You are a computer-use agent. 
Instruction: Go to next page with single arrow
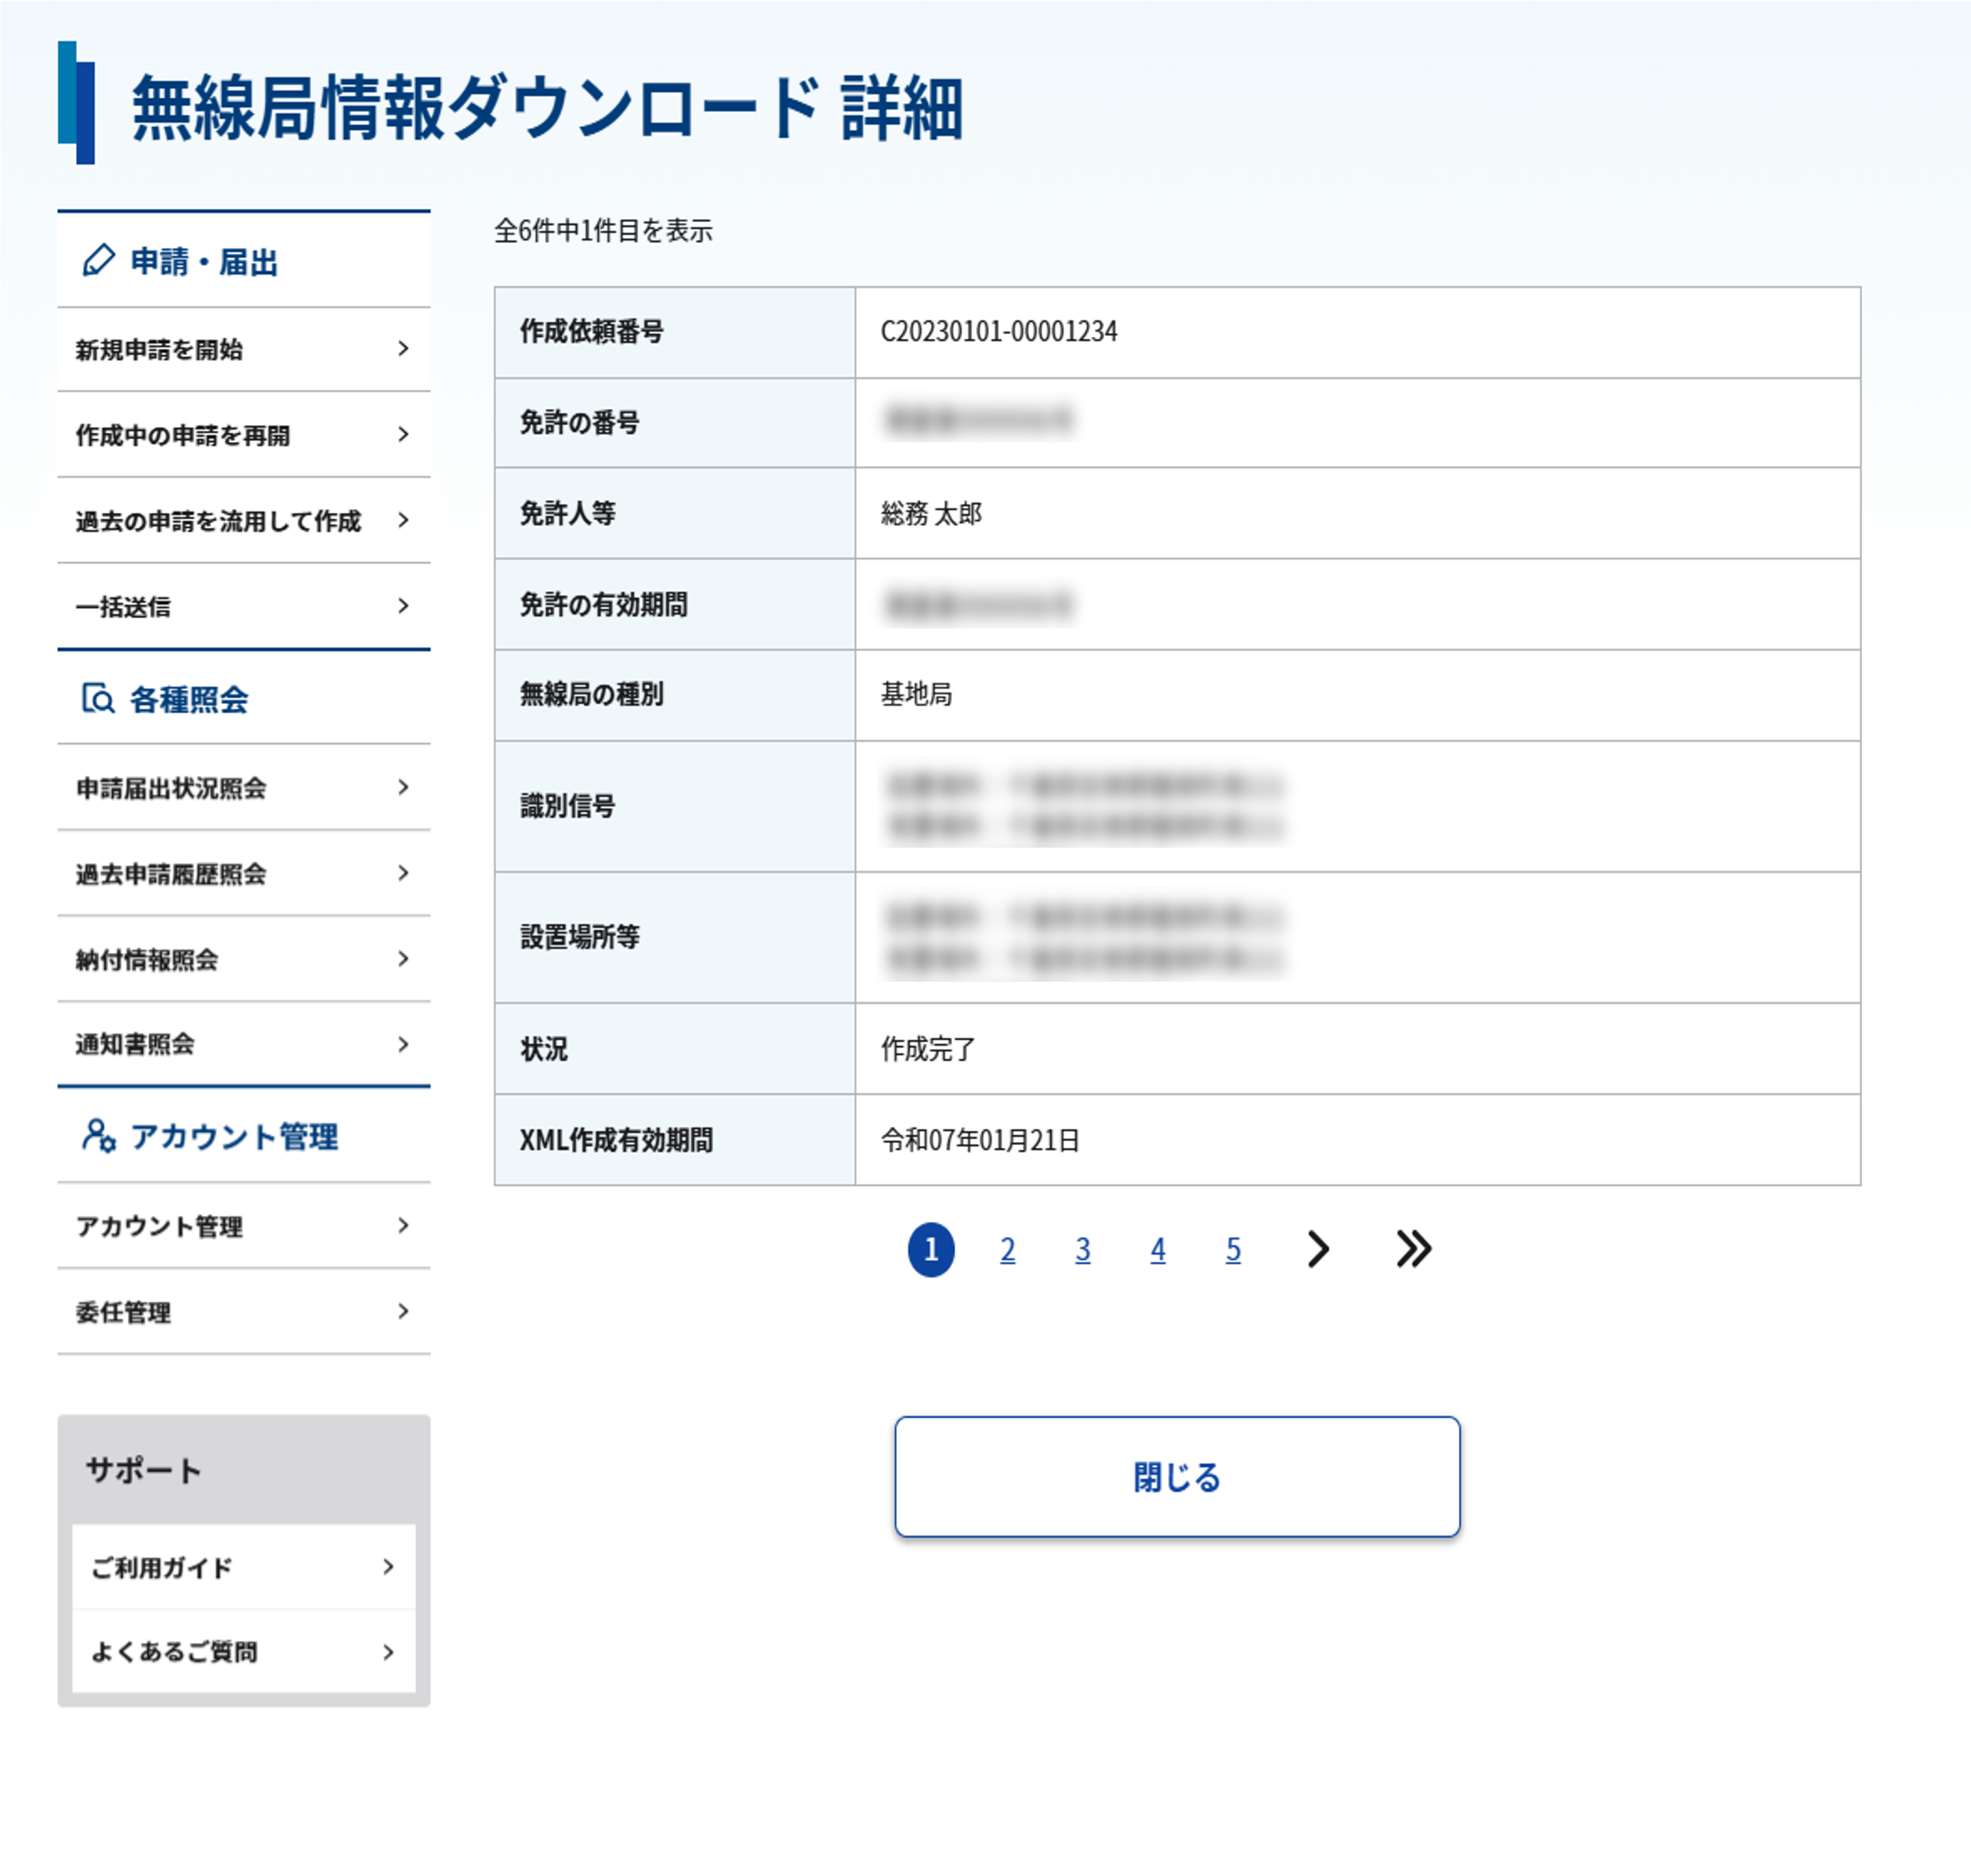click(x=1318, y=1249)
